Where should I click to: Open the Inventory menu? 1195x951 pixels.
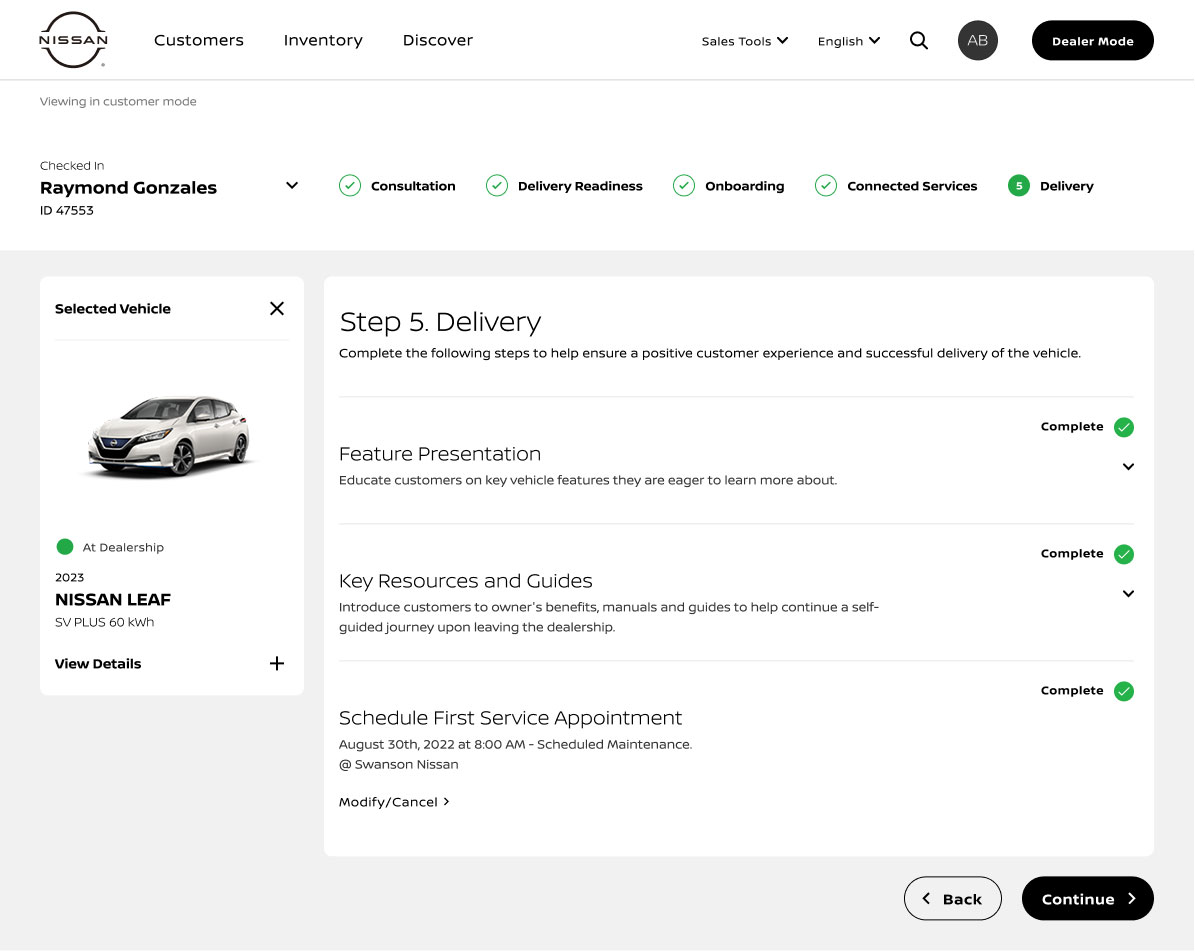323,40
